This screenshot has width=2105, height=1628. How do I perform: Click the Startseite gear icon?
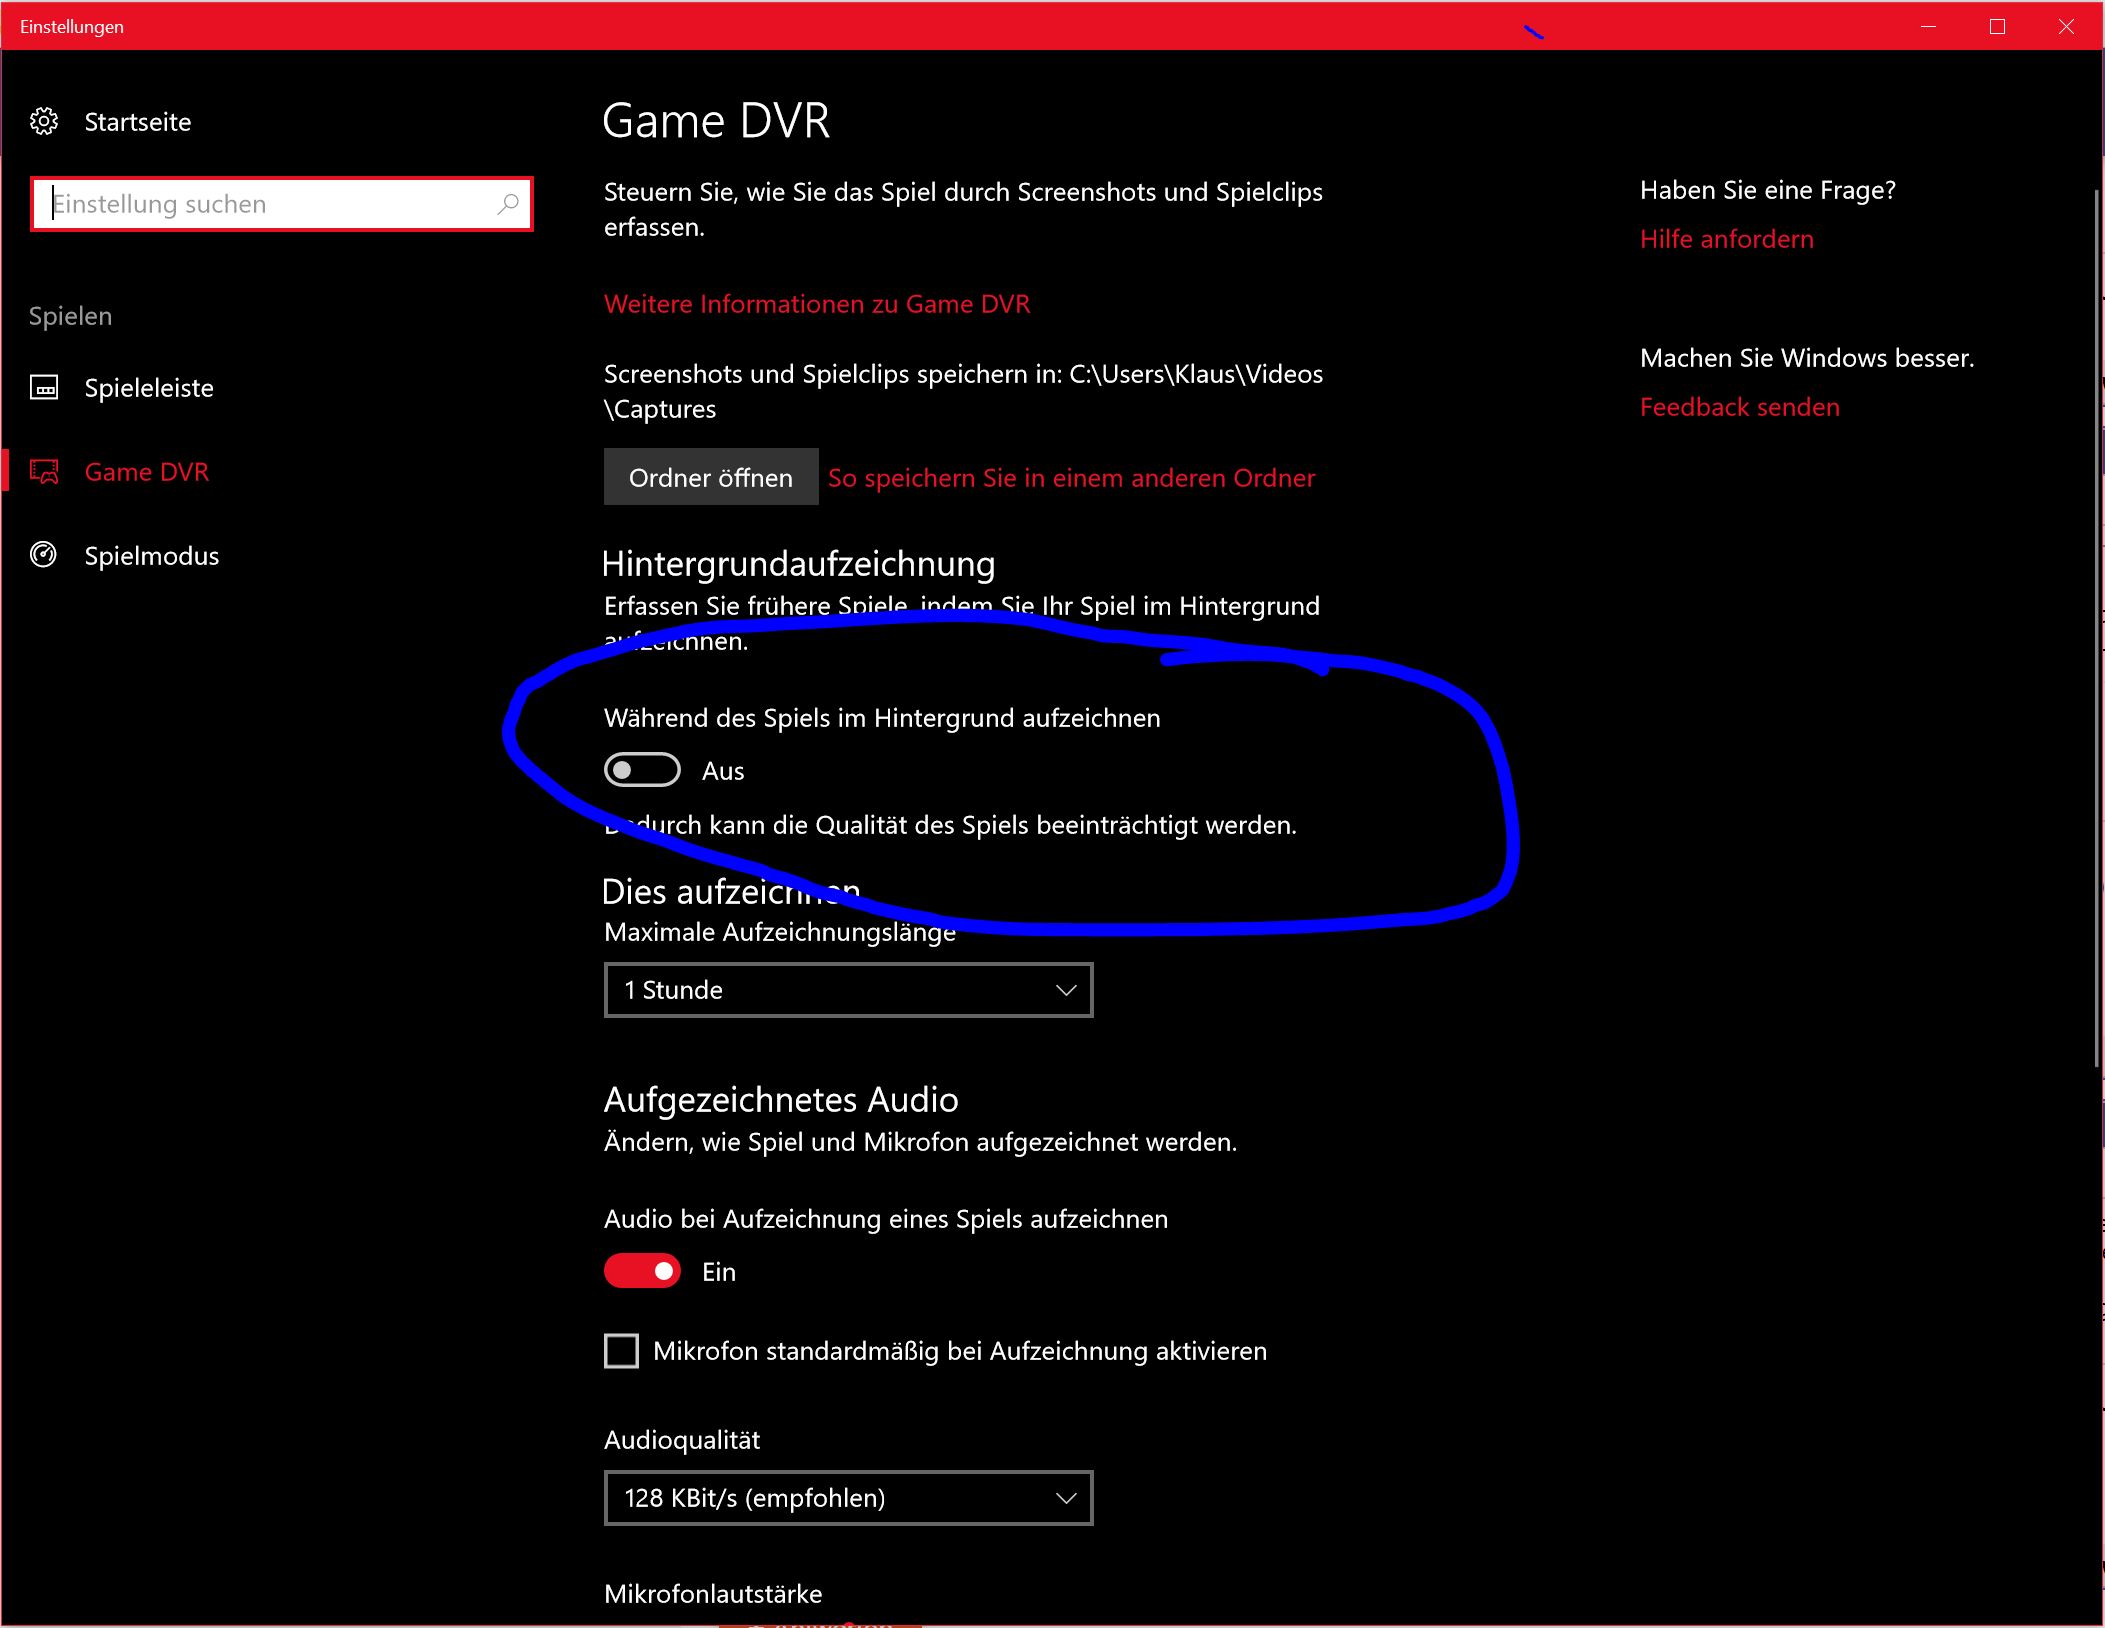click(44, 122)
